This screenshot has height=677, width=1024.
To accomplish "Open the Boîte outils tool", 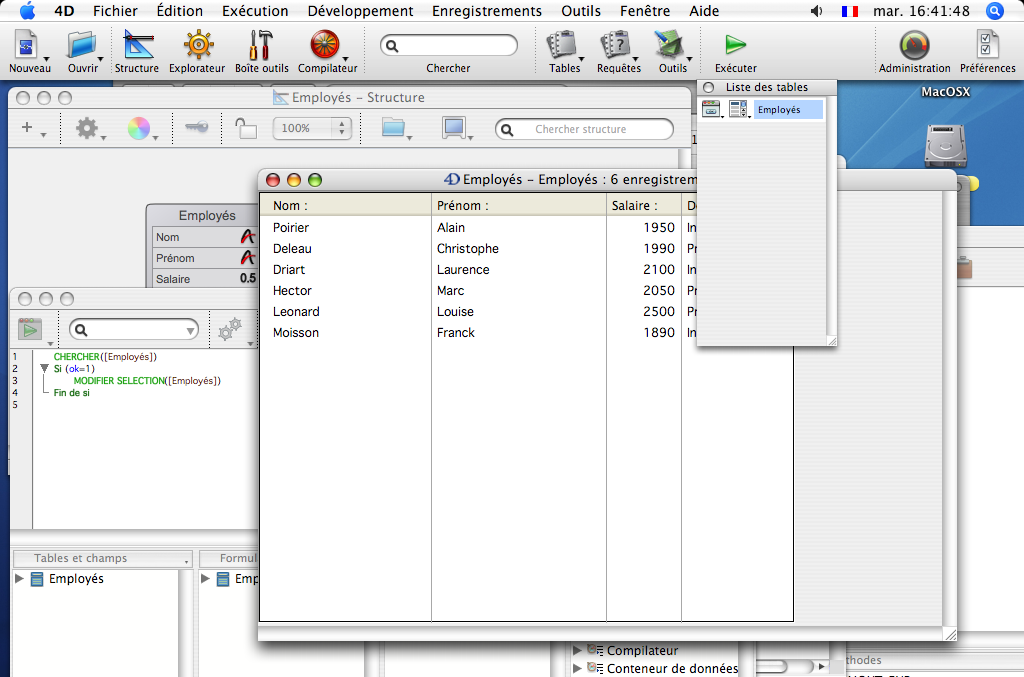I will pyautogui.click(x=261, y=51).
